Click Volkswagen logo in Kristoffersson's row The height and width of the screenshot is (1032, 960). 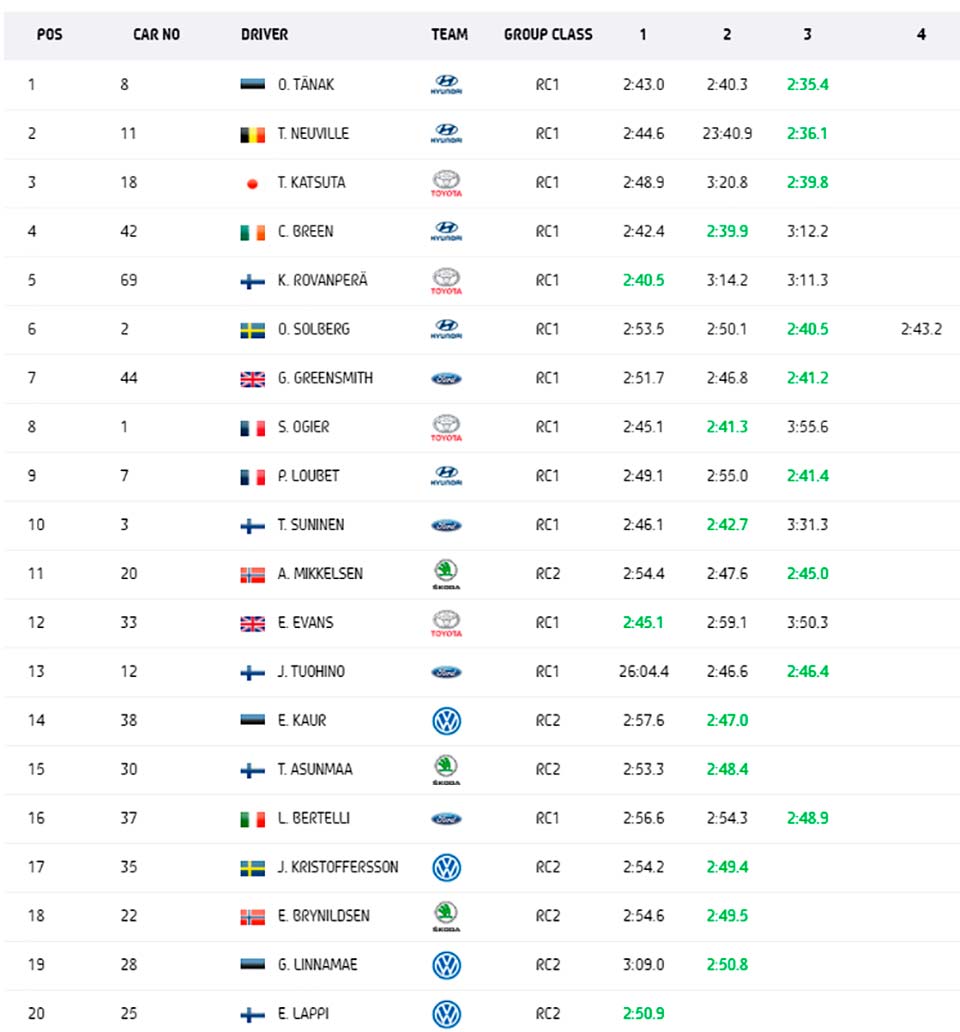446,867
